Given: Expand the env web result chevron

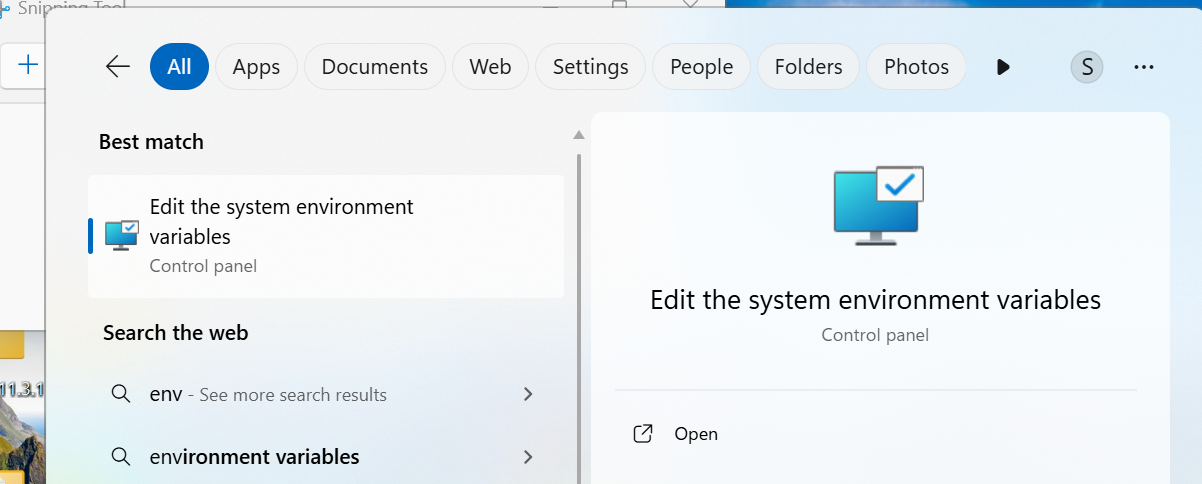Looking at the screenshot, I should pyautogui.click(x=528, y=394).
